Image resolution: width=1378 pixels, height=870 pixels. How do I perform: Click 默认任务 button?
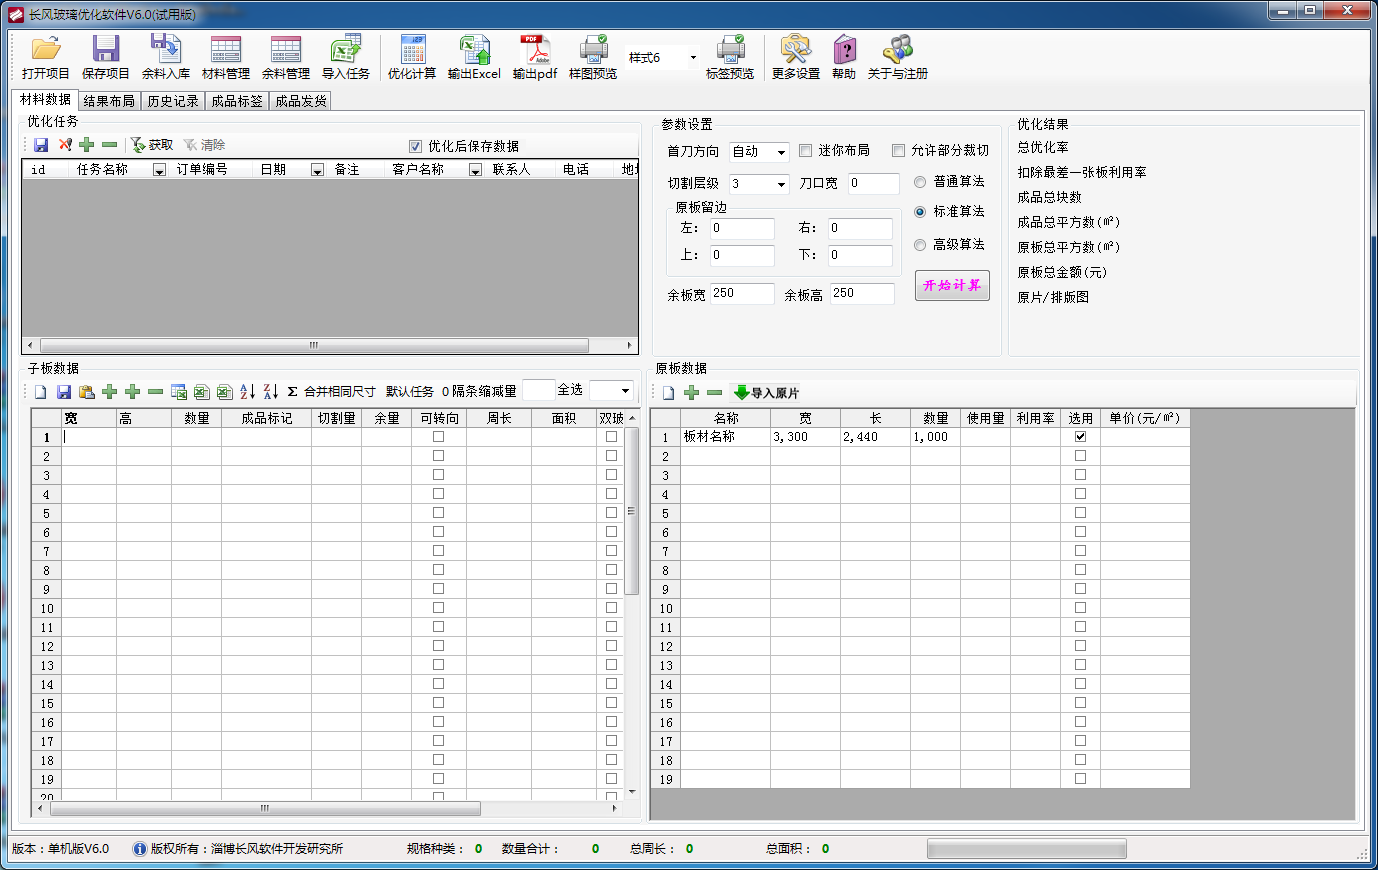pyautogui.click(x=410, y=392)
